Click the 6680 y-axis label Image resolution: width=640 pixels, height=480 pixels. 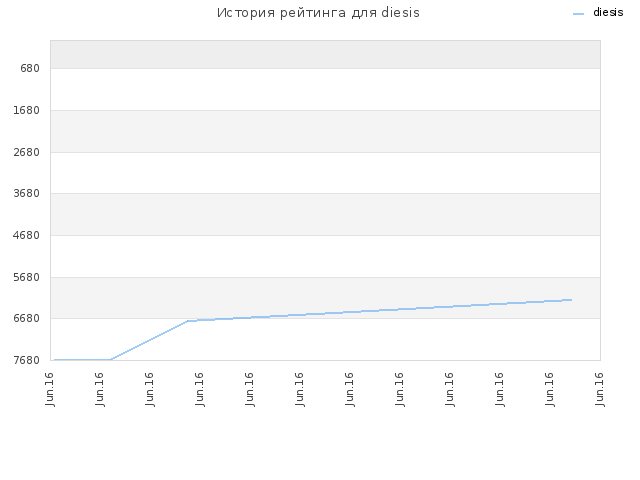[x=27, y=318]
